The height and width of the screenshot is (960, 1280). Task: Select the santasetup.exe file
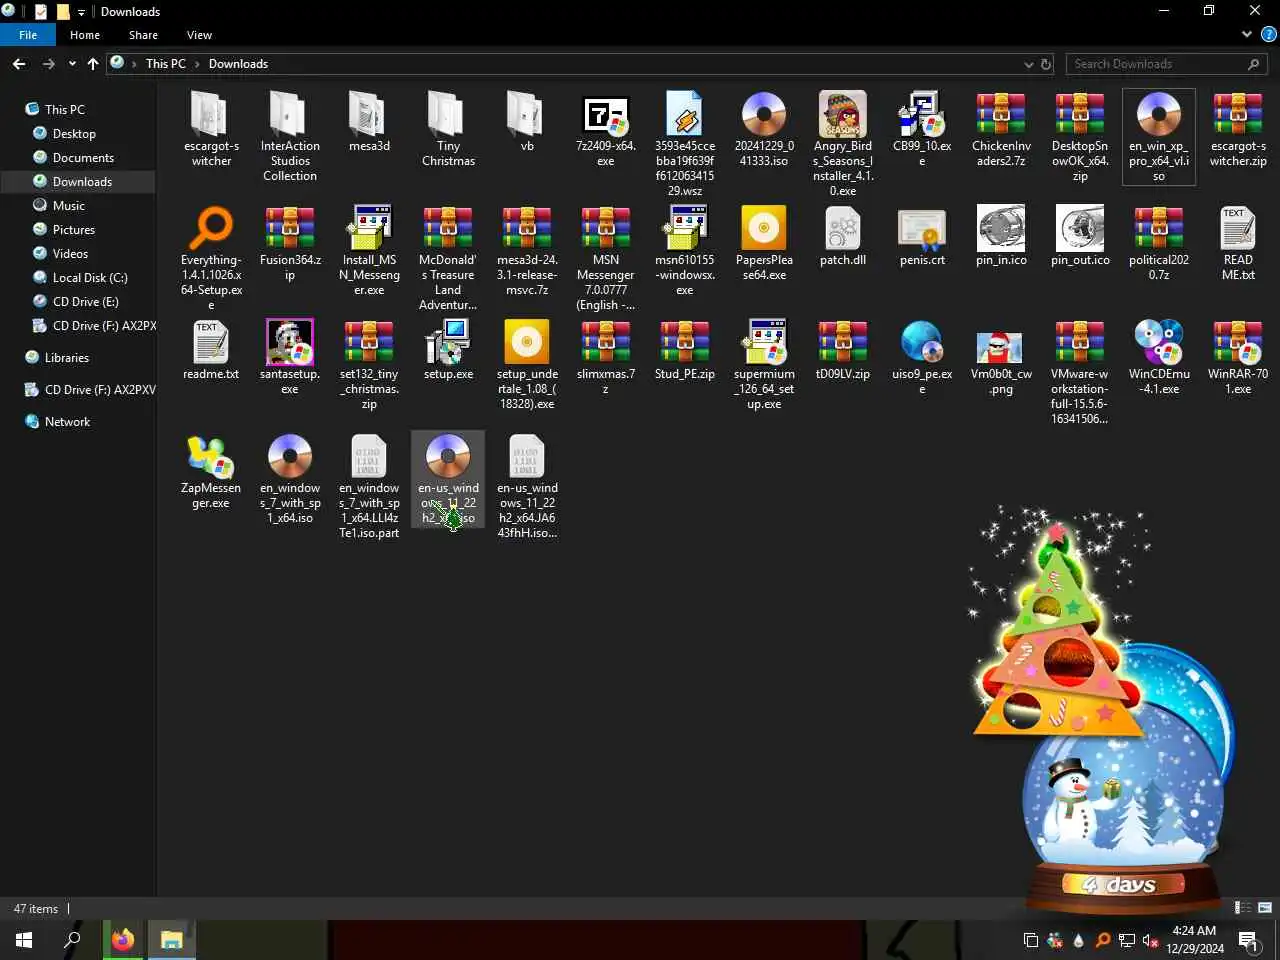tap(290, 357)
